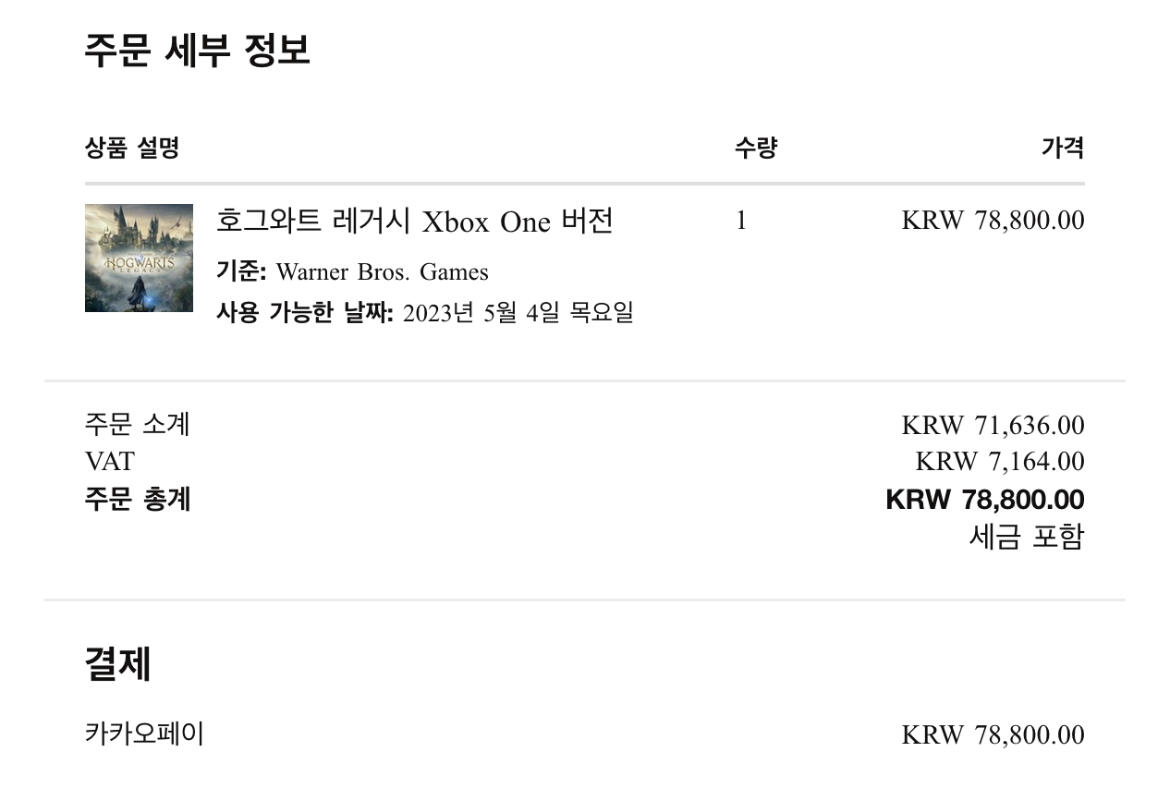Click the 주문 세부 정보 heading
Viewport: 1170px width, 808px height.
click(197, 50)
